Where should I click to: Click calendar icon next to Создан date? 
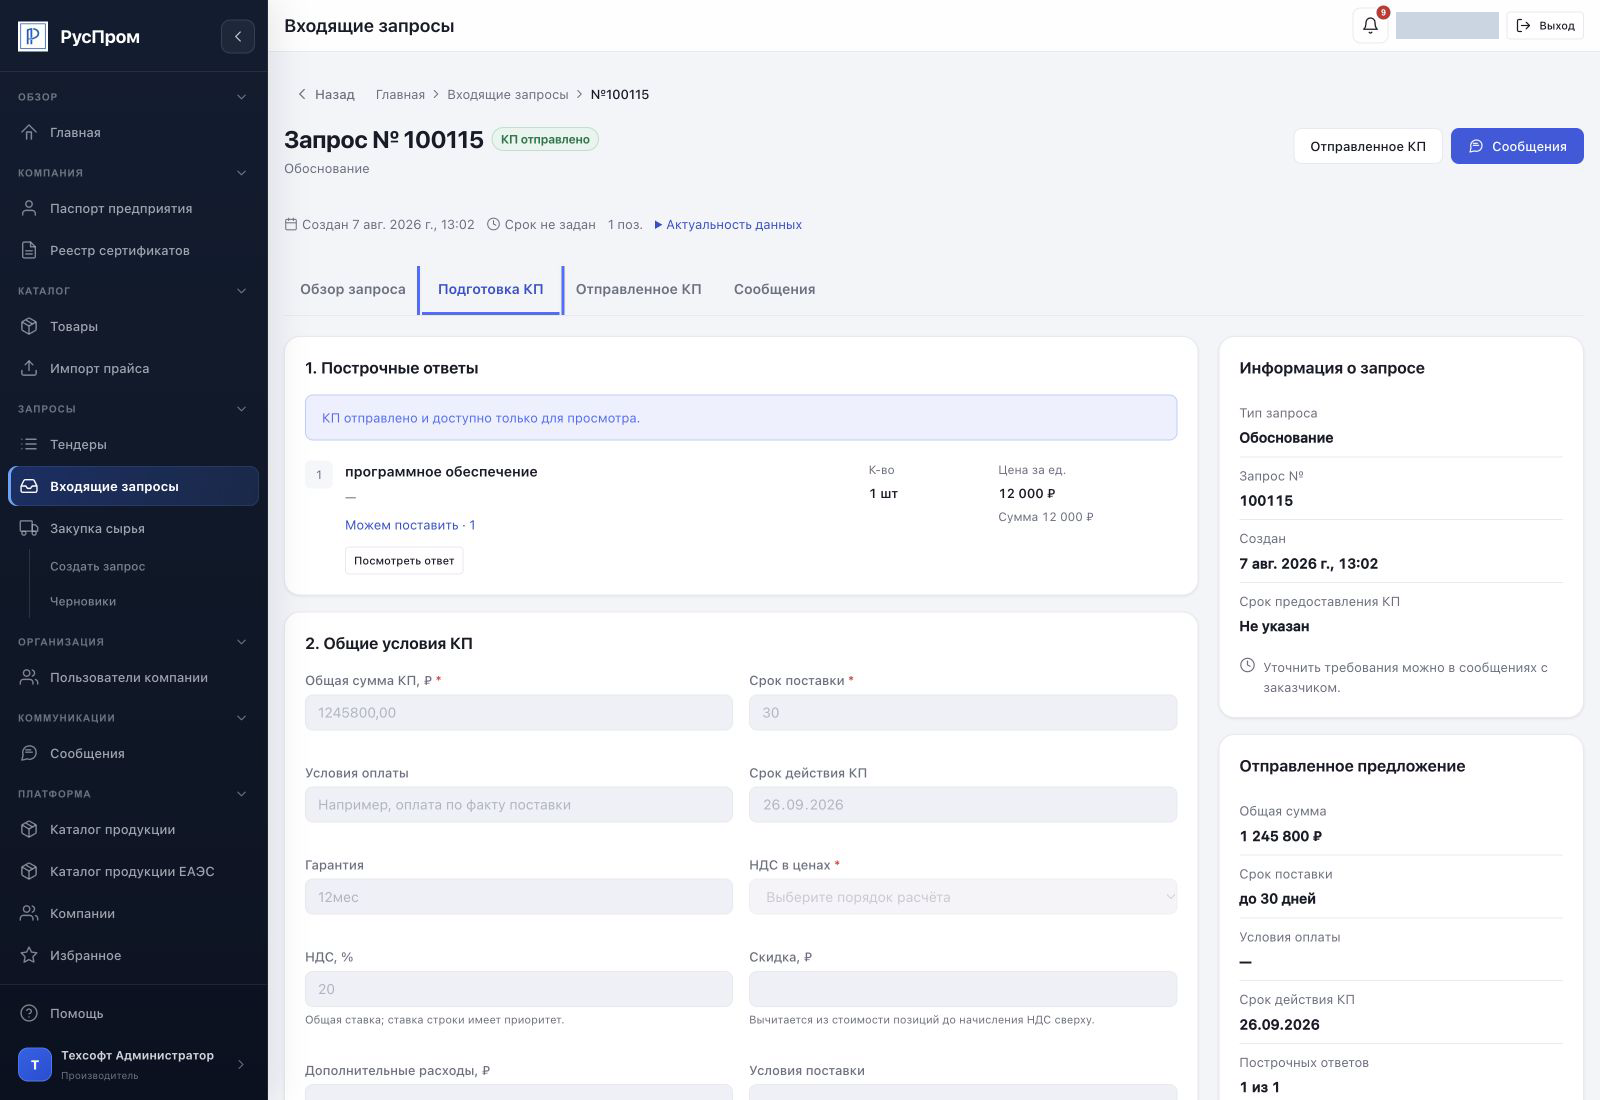[x=291, y=224]
